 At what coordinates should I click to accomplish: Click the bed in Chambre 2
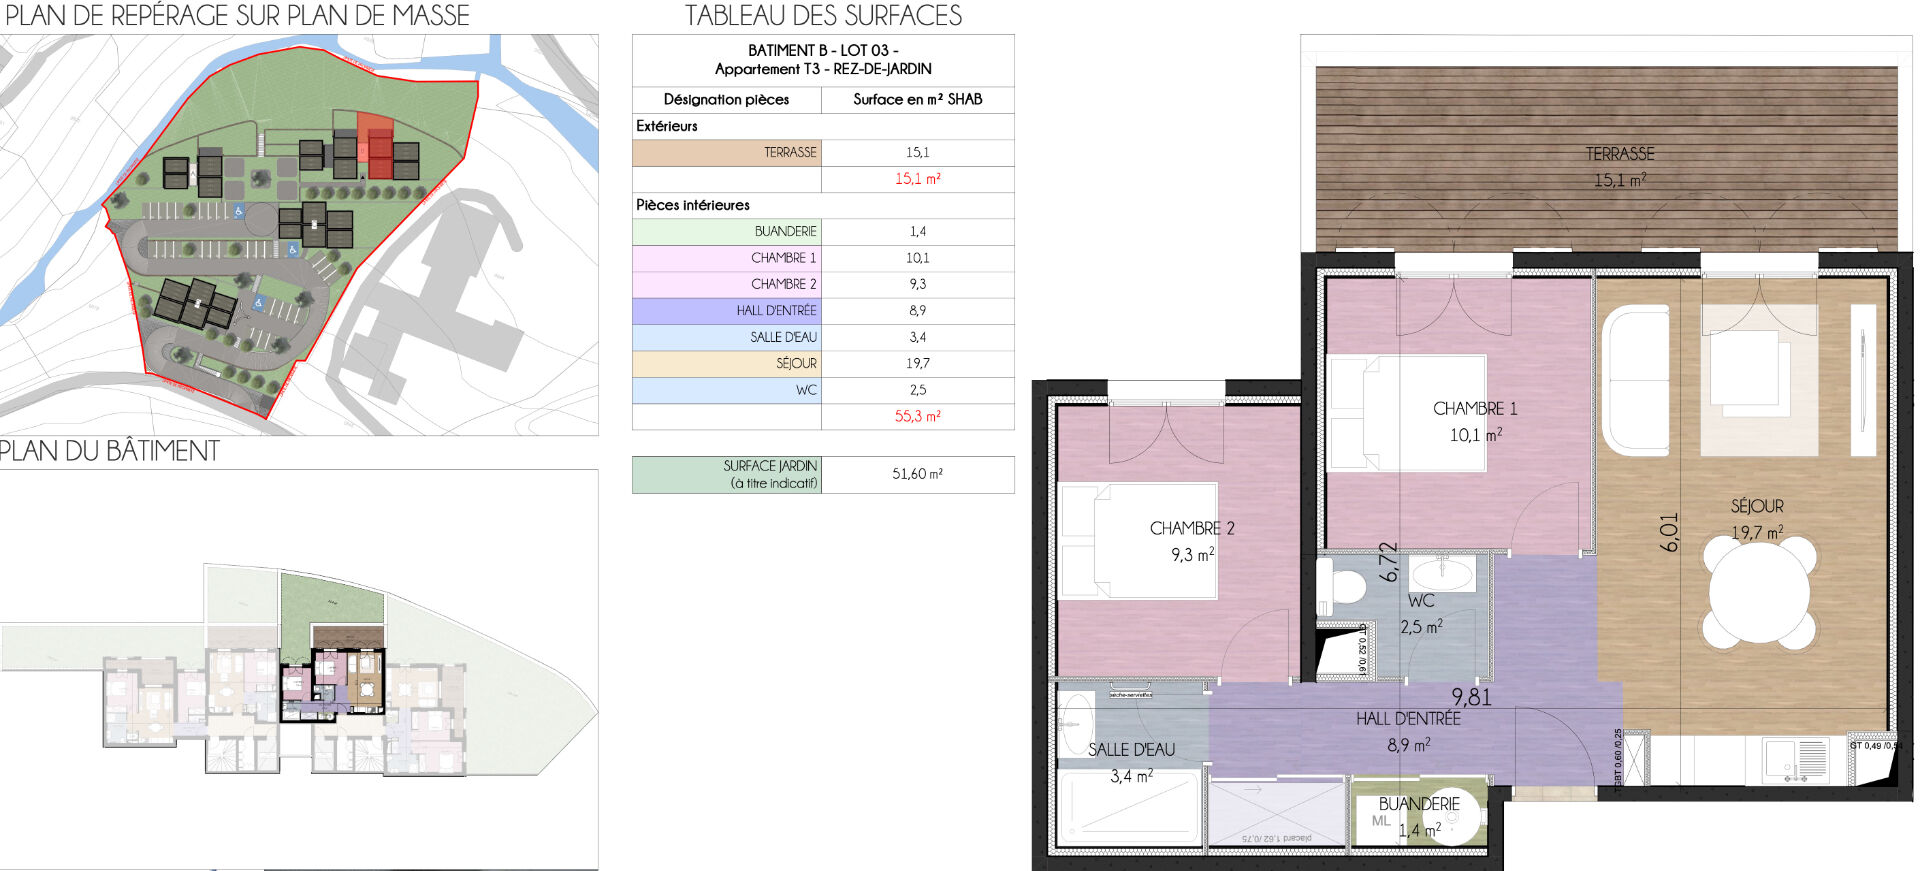(1137, 541)
